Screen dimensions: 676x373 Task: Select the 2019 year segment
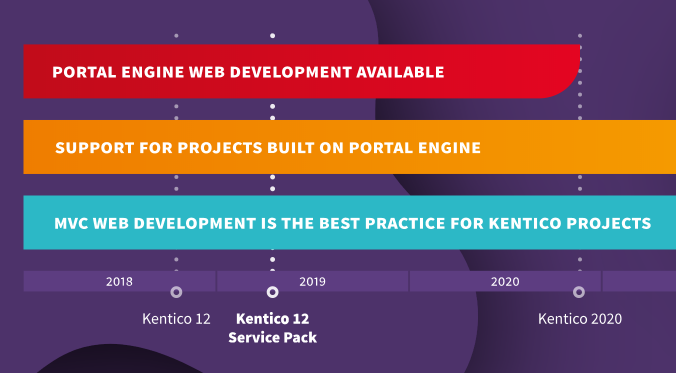tap(313, 282)
